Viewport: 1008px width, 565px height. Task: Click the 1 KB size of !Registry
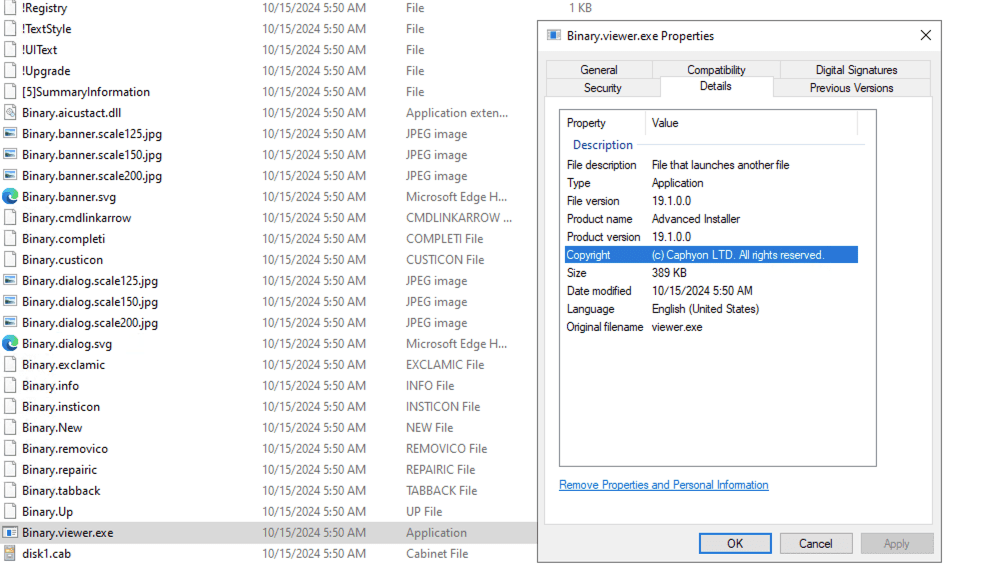click(x=580, y=8)
